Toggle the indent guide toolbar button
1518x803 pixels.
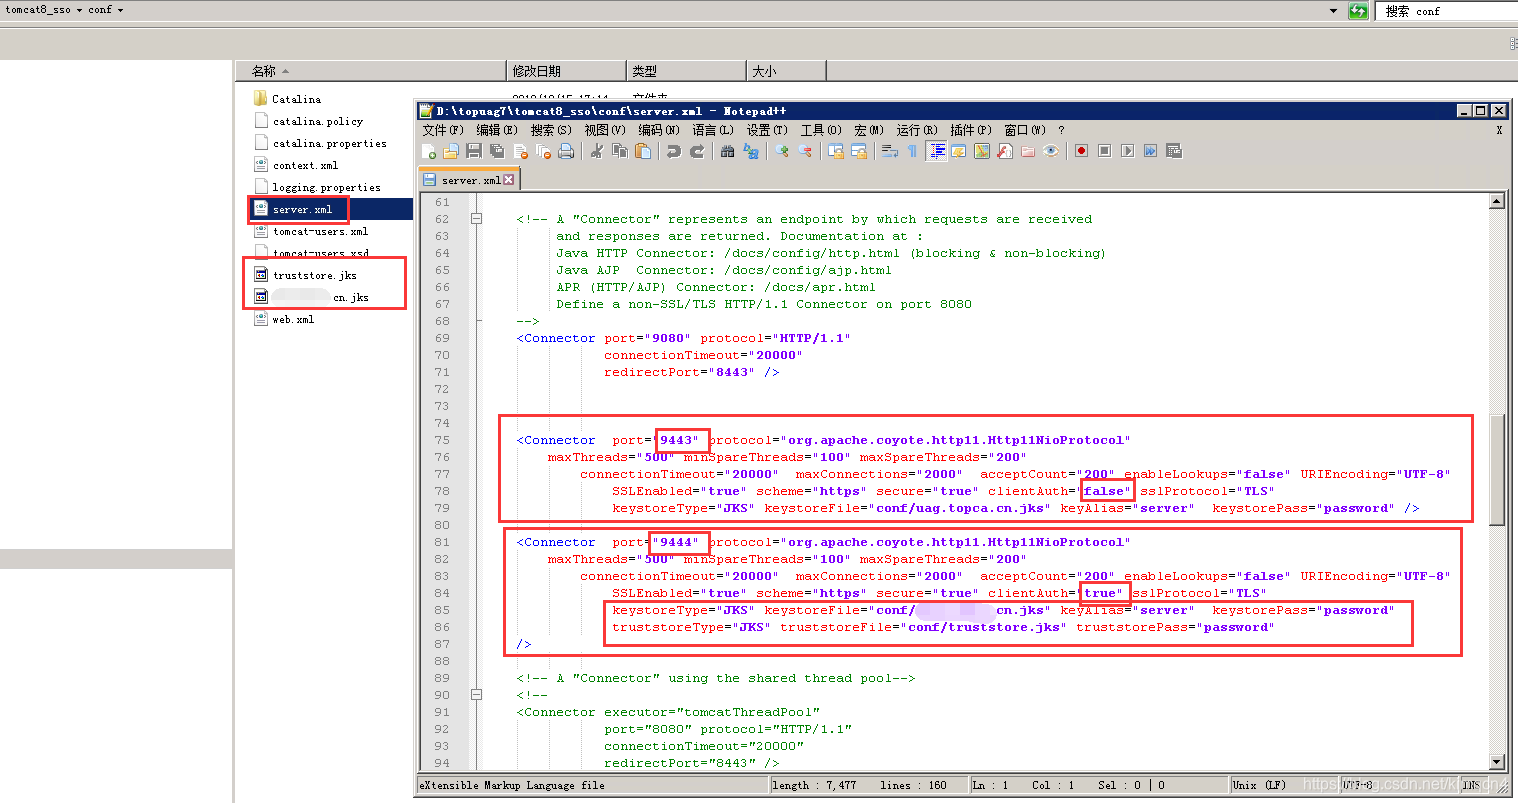click(937, 151)
